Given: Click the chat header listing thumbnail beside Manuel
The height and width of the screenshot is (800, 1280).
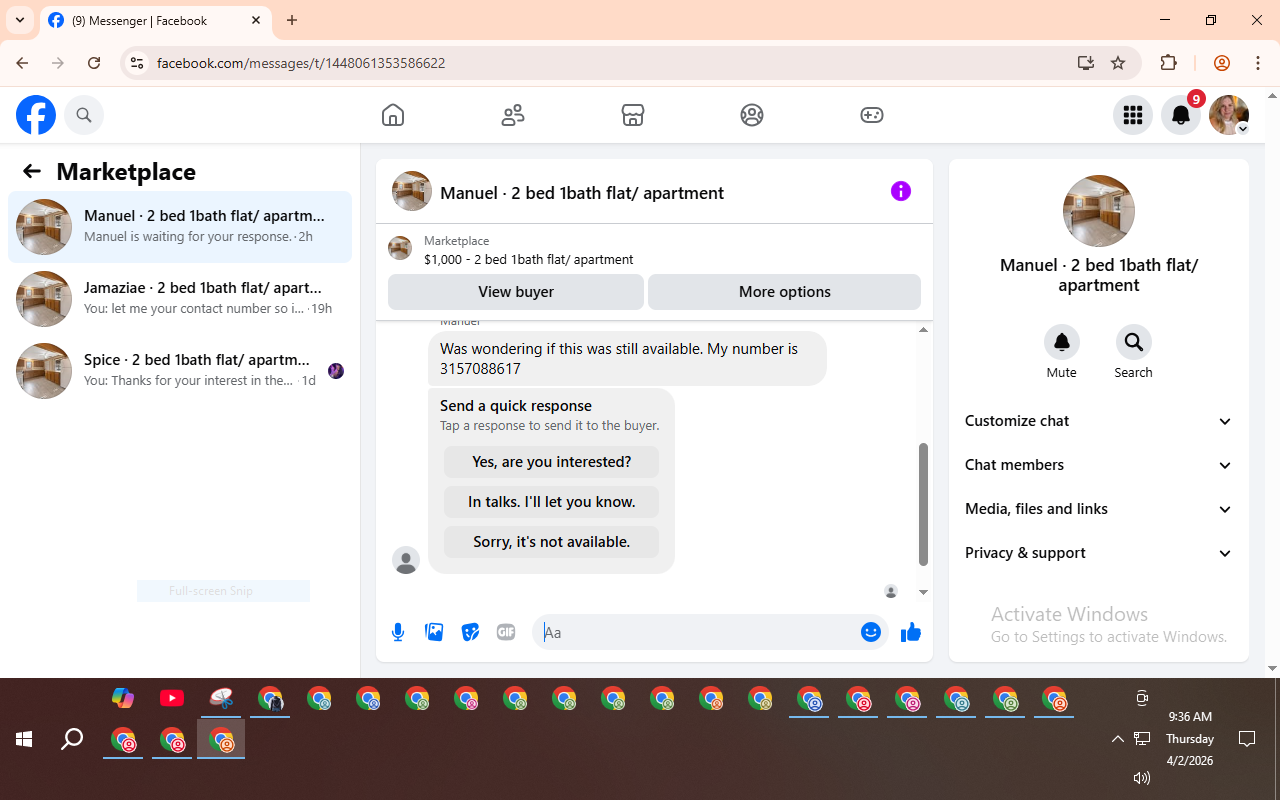Looking at the screenshot, I should [412, 191].
